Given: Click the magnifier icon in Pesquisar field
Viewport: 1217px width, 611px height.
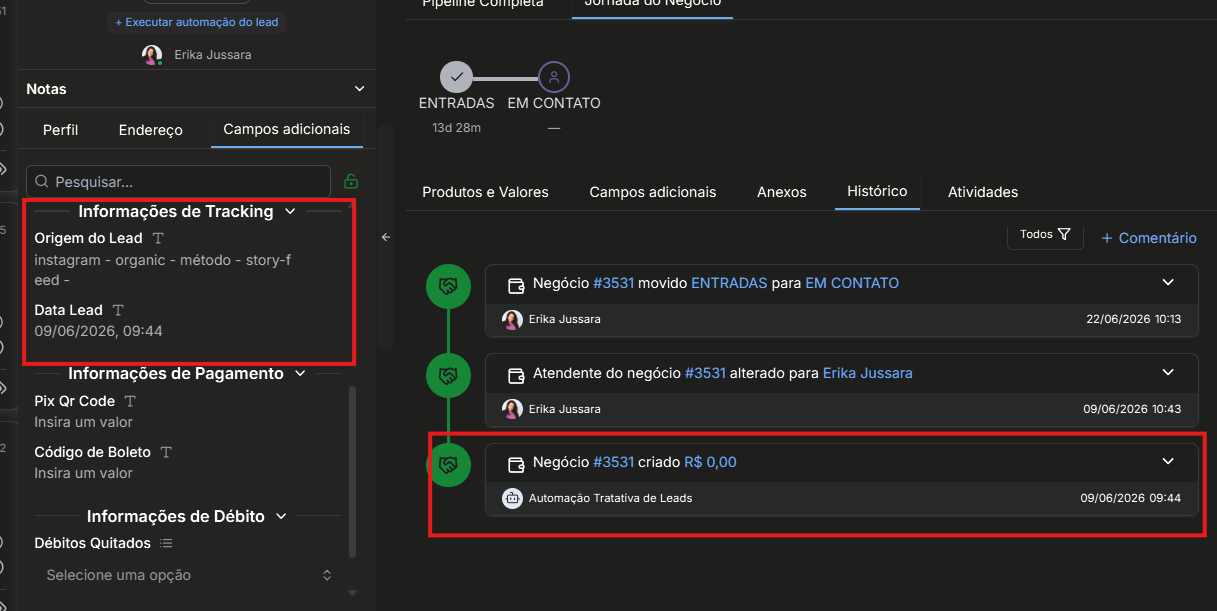Looking at the screenshot, I should [42, 182].
